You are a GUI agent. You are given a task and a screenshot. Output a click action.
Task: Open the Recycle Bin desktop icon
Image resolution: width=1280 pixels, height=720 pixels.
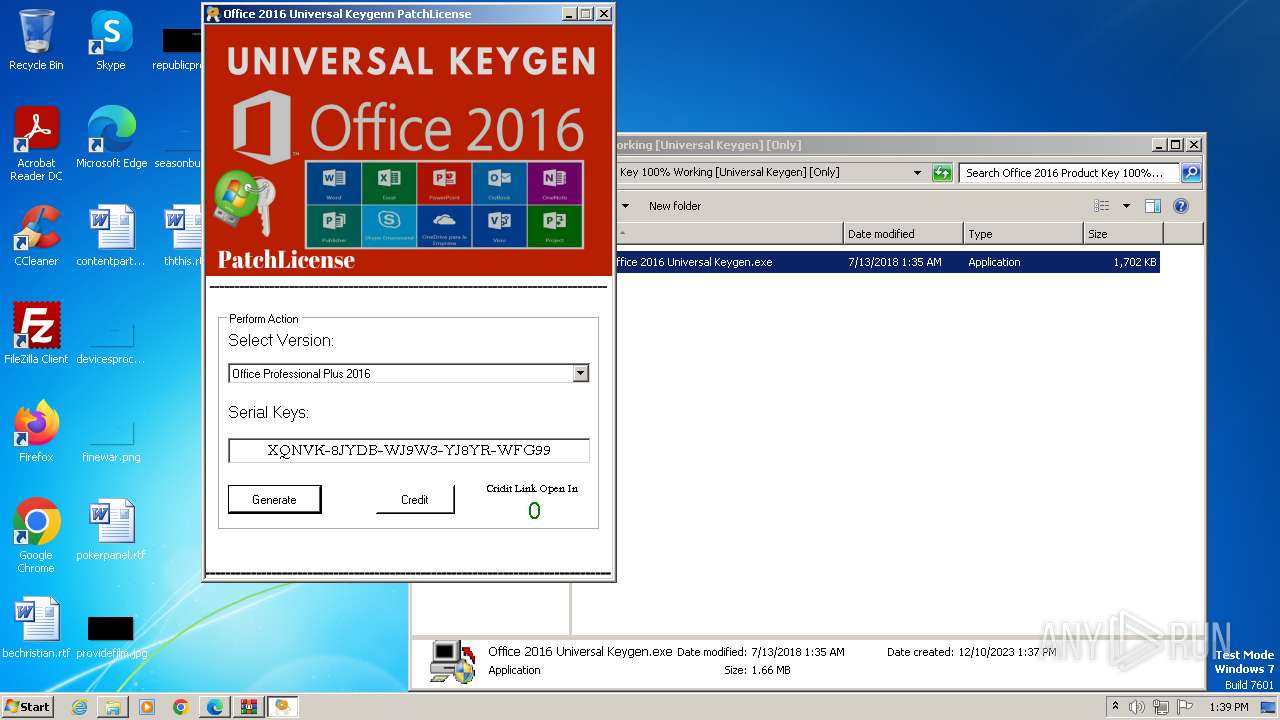point(36,40)
